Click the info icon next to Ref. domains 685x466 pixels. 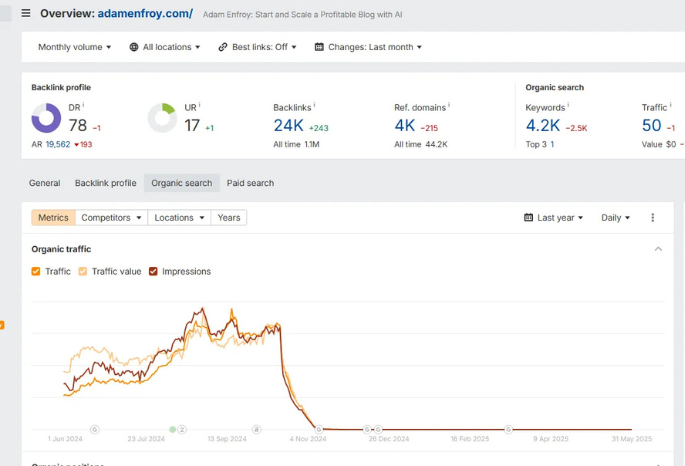coord(448,104)
